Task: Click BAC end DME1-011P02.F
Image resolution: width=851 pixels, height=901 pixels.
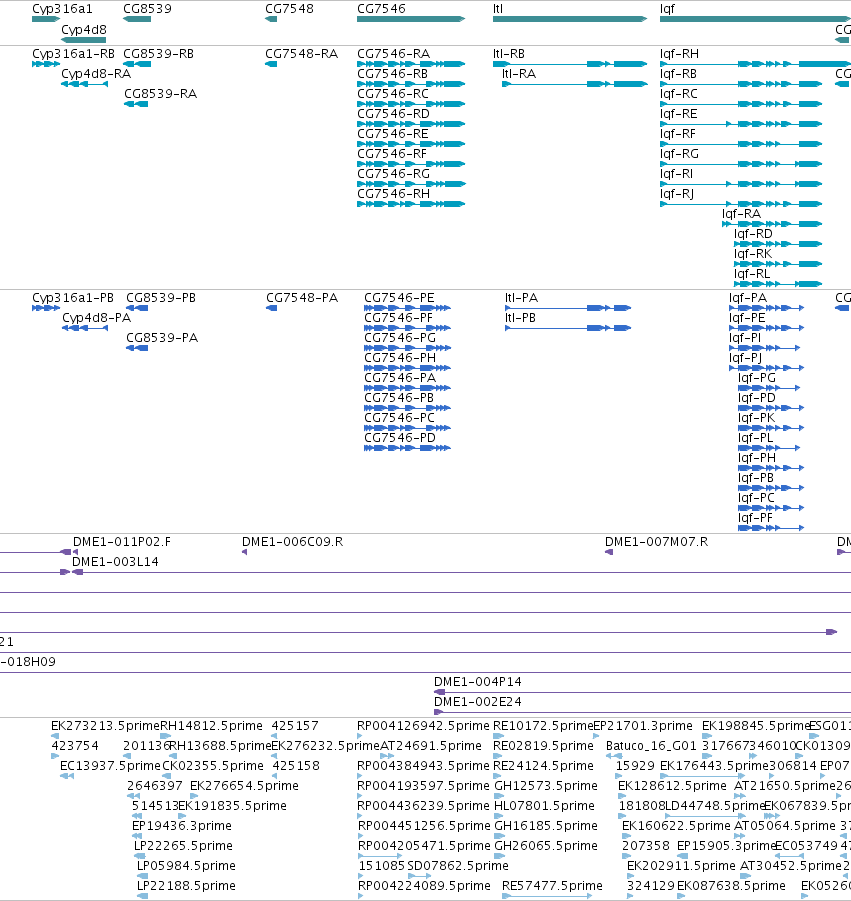Action: pyautogui.click(x=122, y=542)
